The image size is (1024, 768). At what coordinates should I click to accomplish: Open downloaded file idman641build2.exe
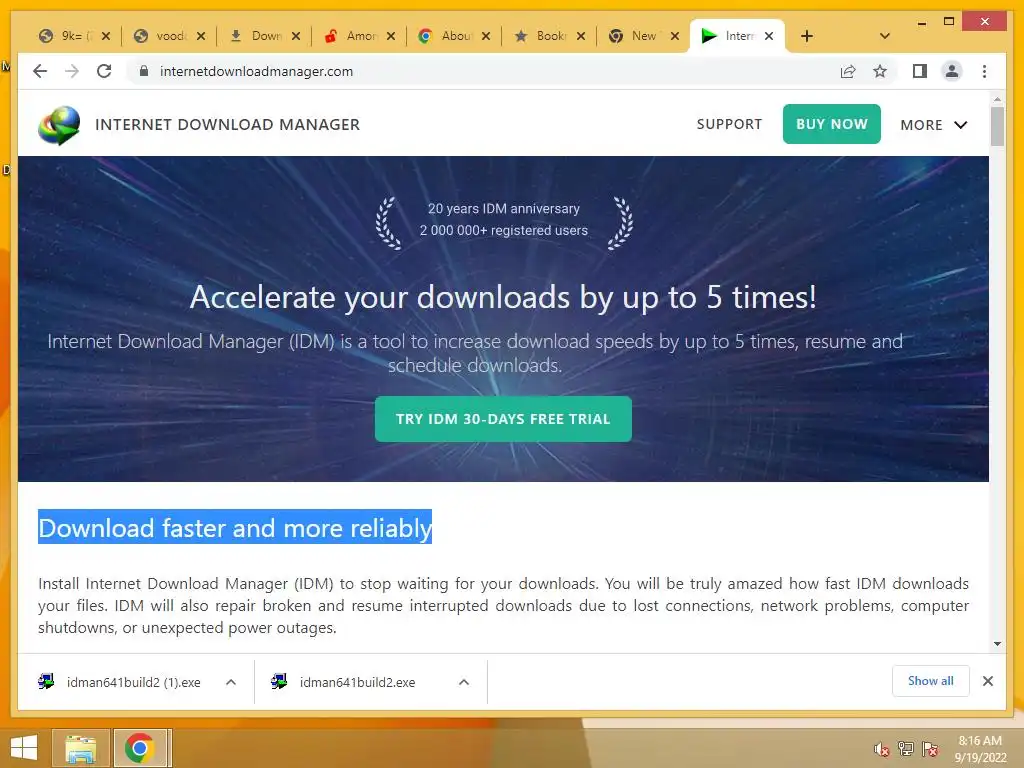[357, 682]
